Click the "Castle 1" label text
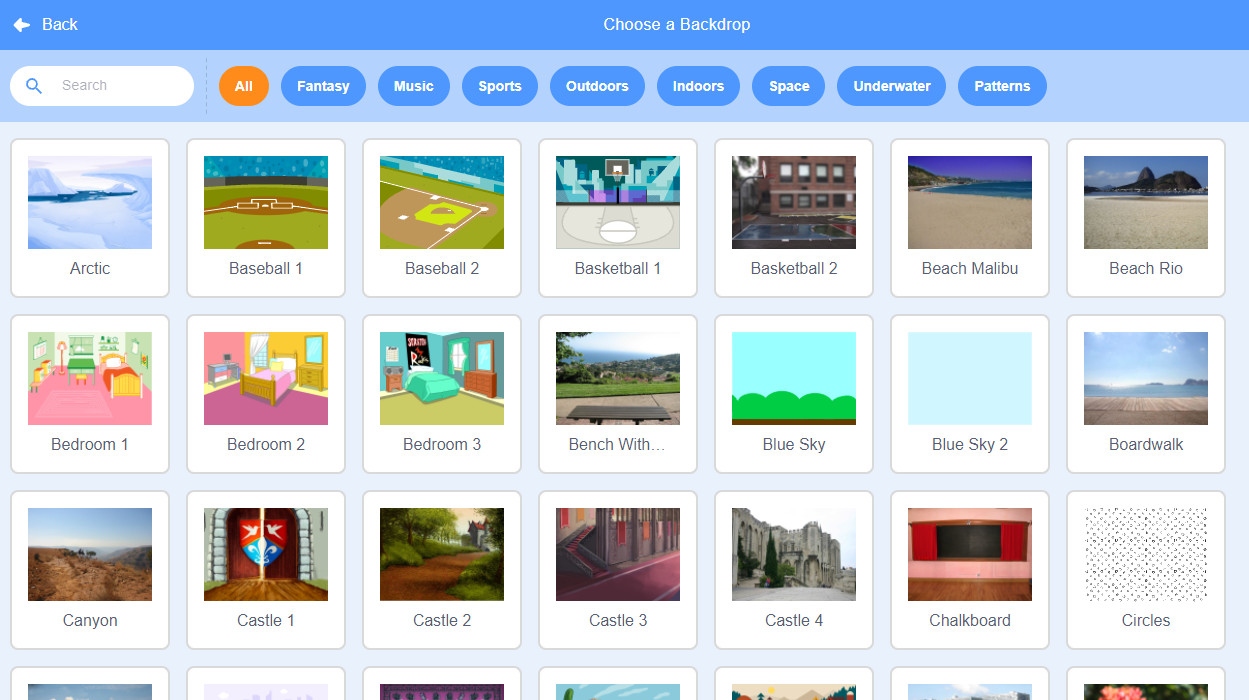This screenshot has width=1249, height=700. [266, 621]
